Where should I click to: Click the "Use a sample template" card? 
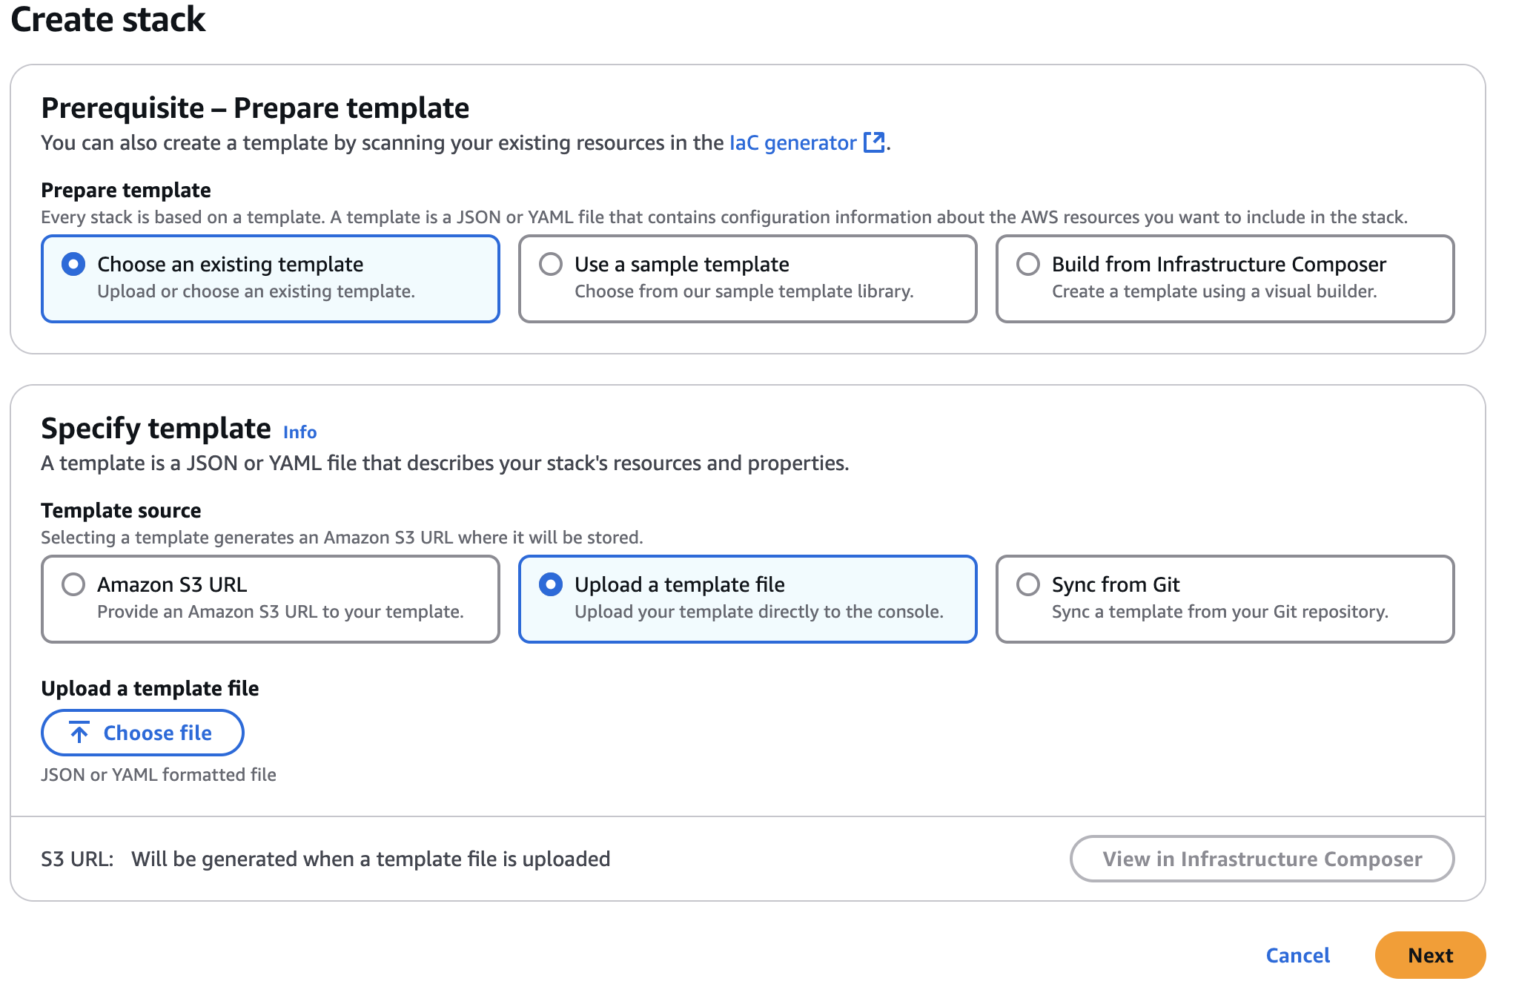click(x=747, y=279)
